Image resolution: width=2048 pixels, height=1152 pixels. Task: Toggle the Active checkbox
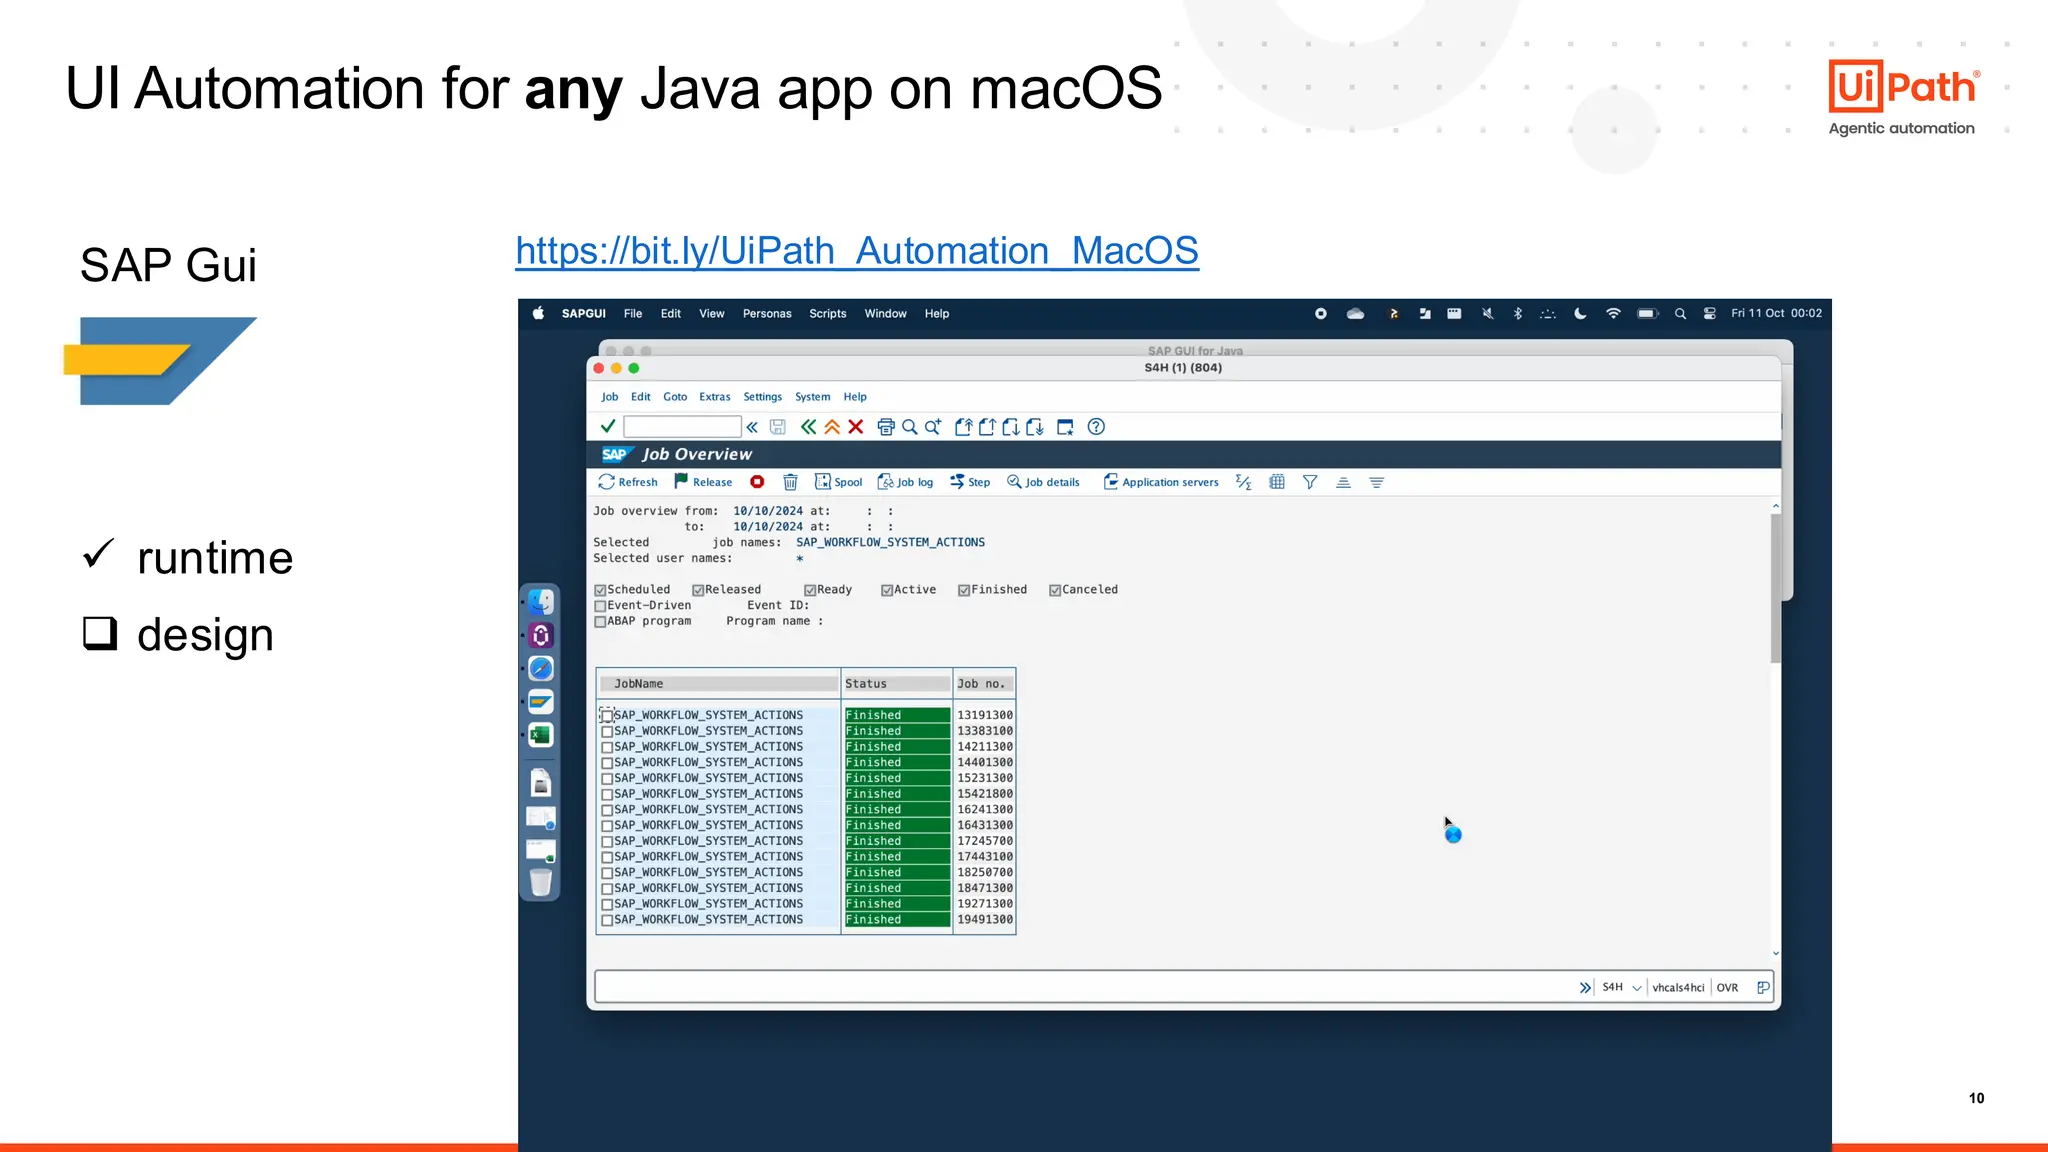(887, 590)
